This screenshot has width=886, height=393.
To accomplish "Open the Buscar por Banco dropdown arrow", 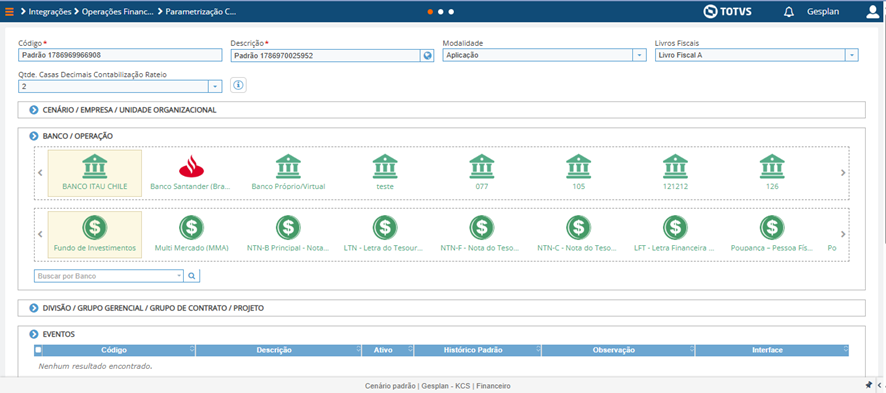I will coord(180,276).
